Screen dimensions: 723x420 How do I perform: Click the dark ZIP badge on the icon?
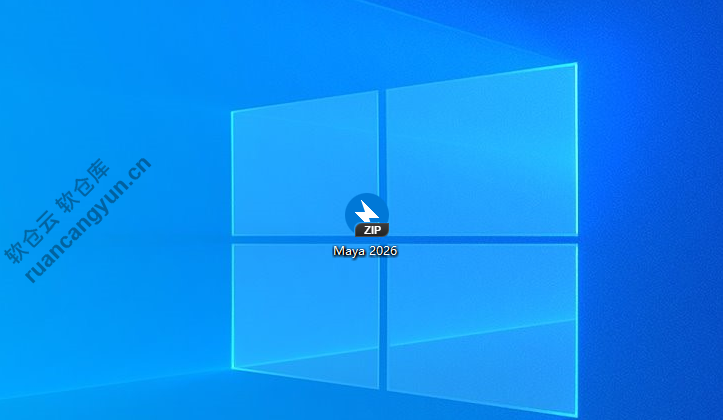[x=372, y=230]
